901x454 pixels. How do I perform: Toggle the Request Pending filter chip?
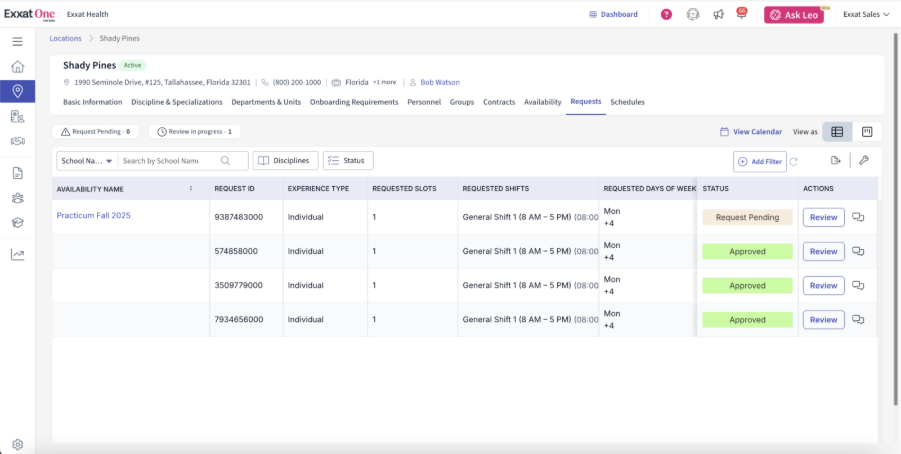(x=97, y=131)
